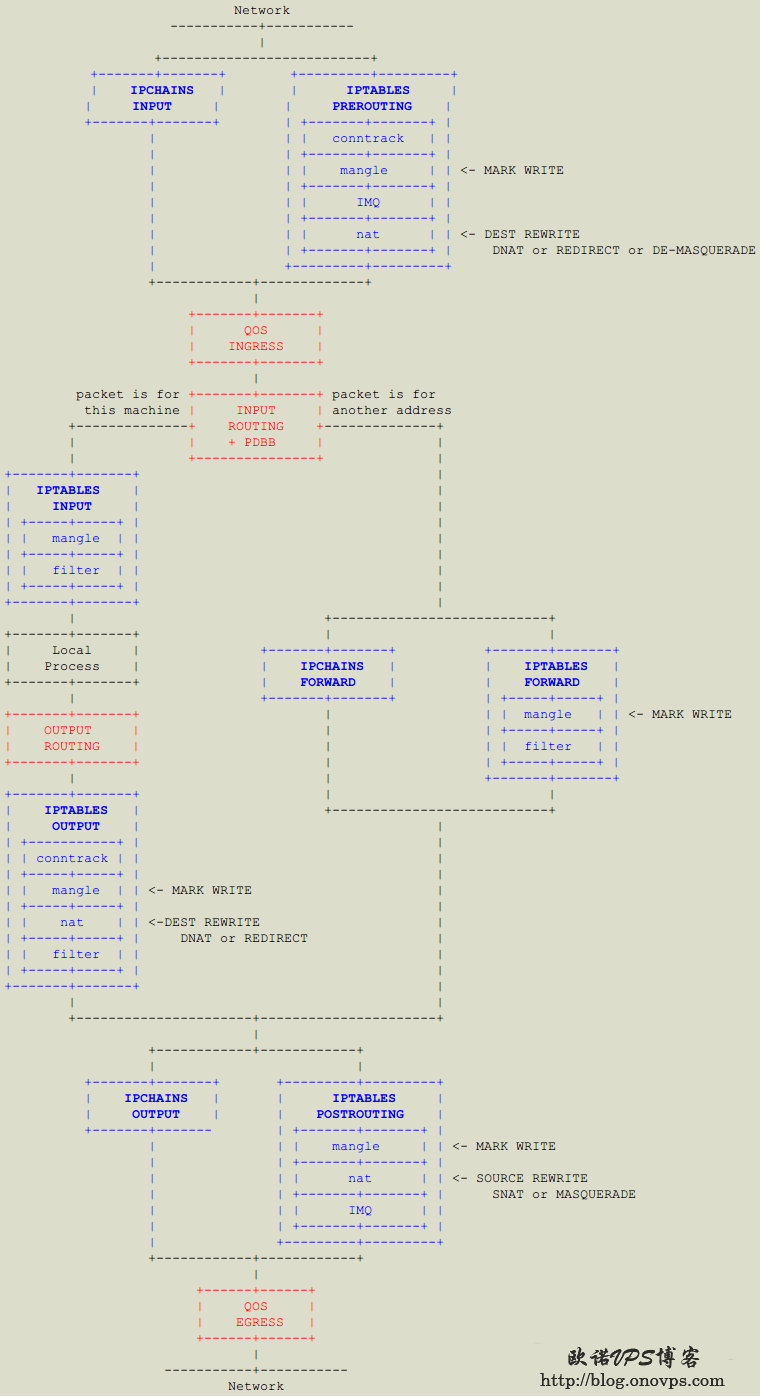Select the IMQ row in PREROUTING
The height and width of the screenshot is (1397, 760).
(368, 202)
